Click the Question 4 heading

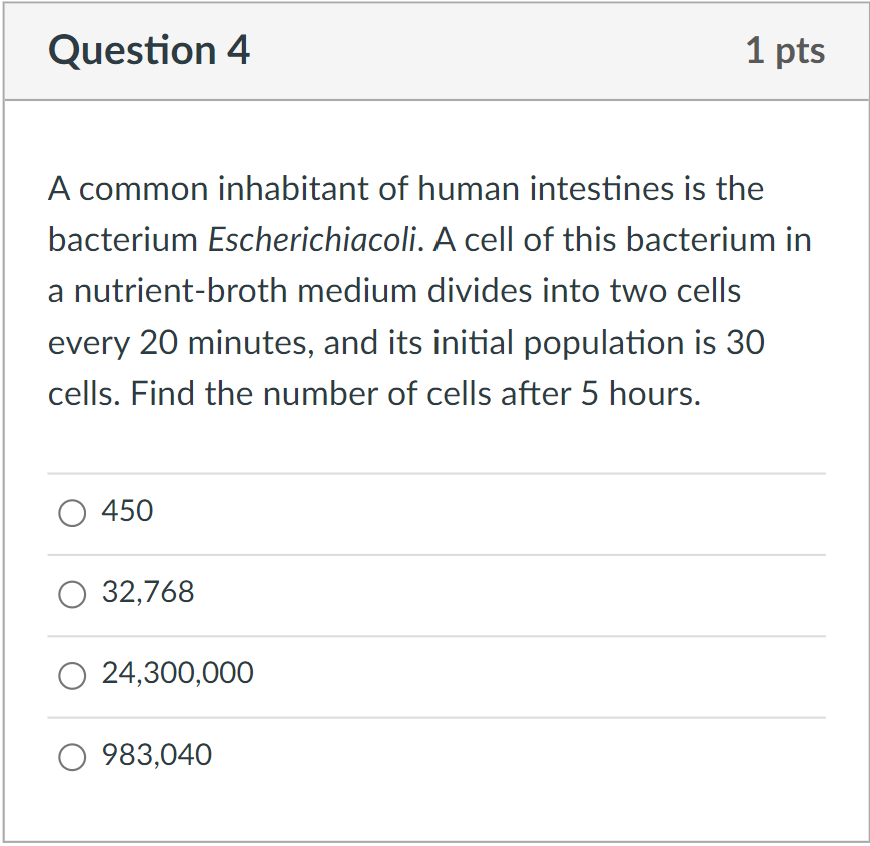pos(149,50)
